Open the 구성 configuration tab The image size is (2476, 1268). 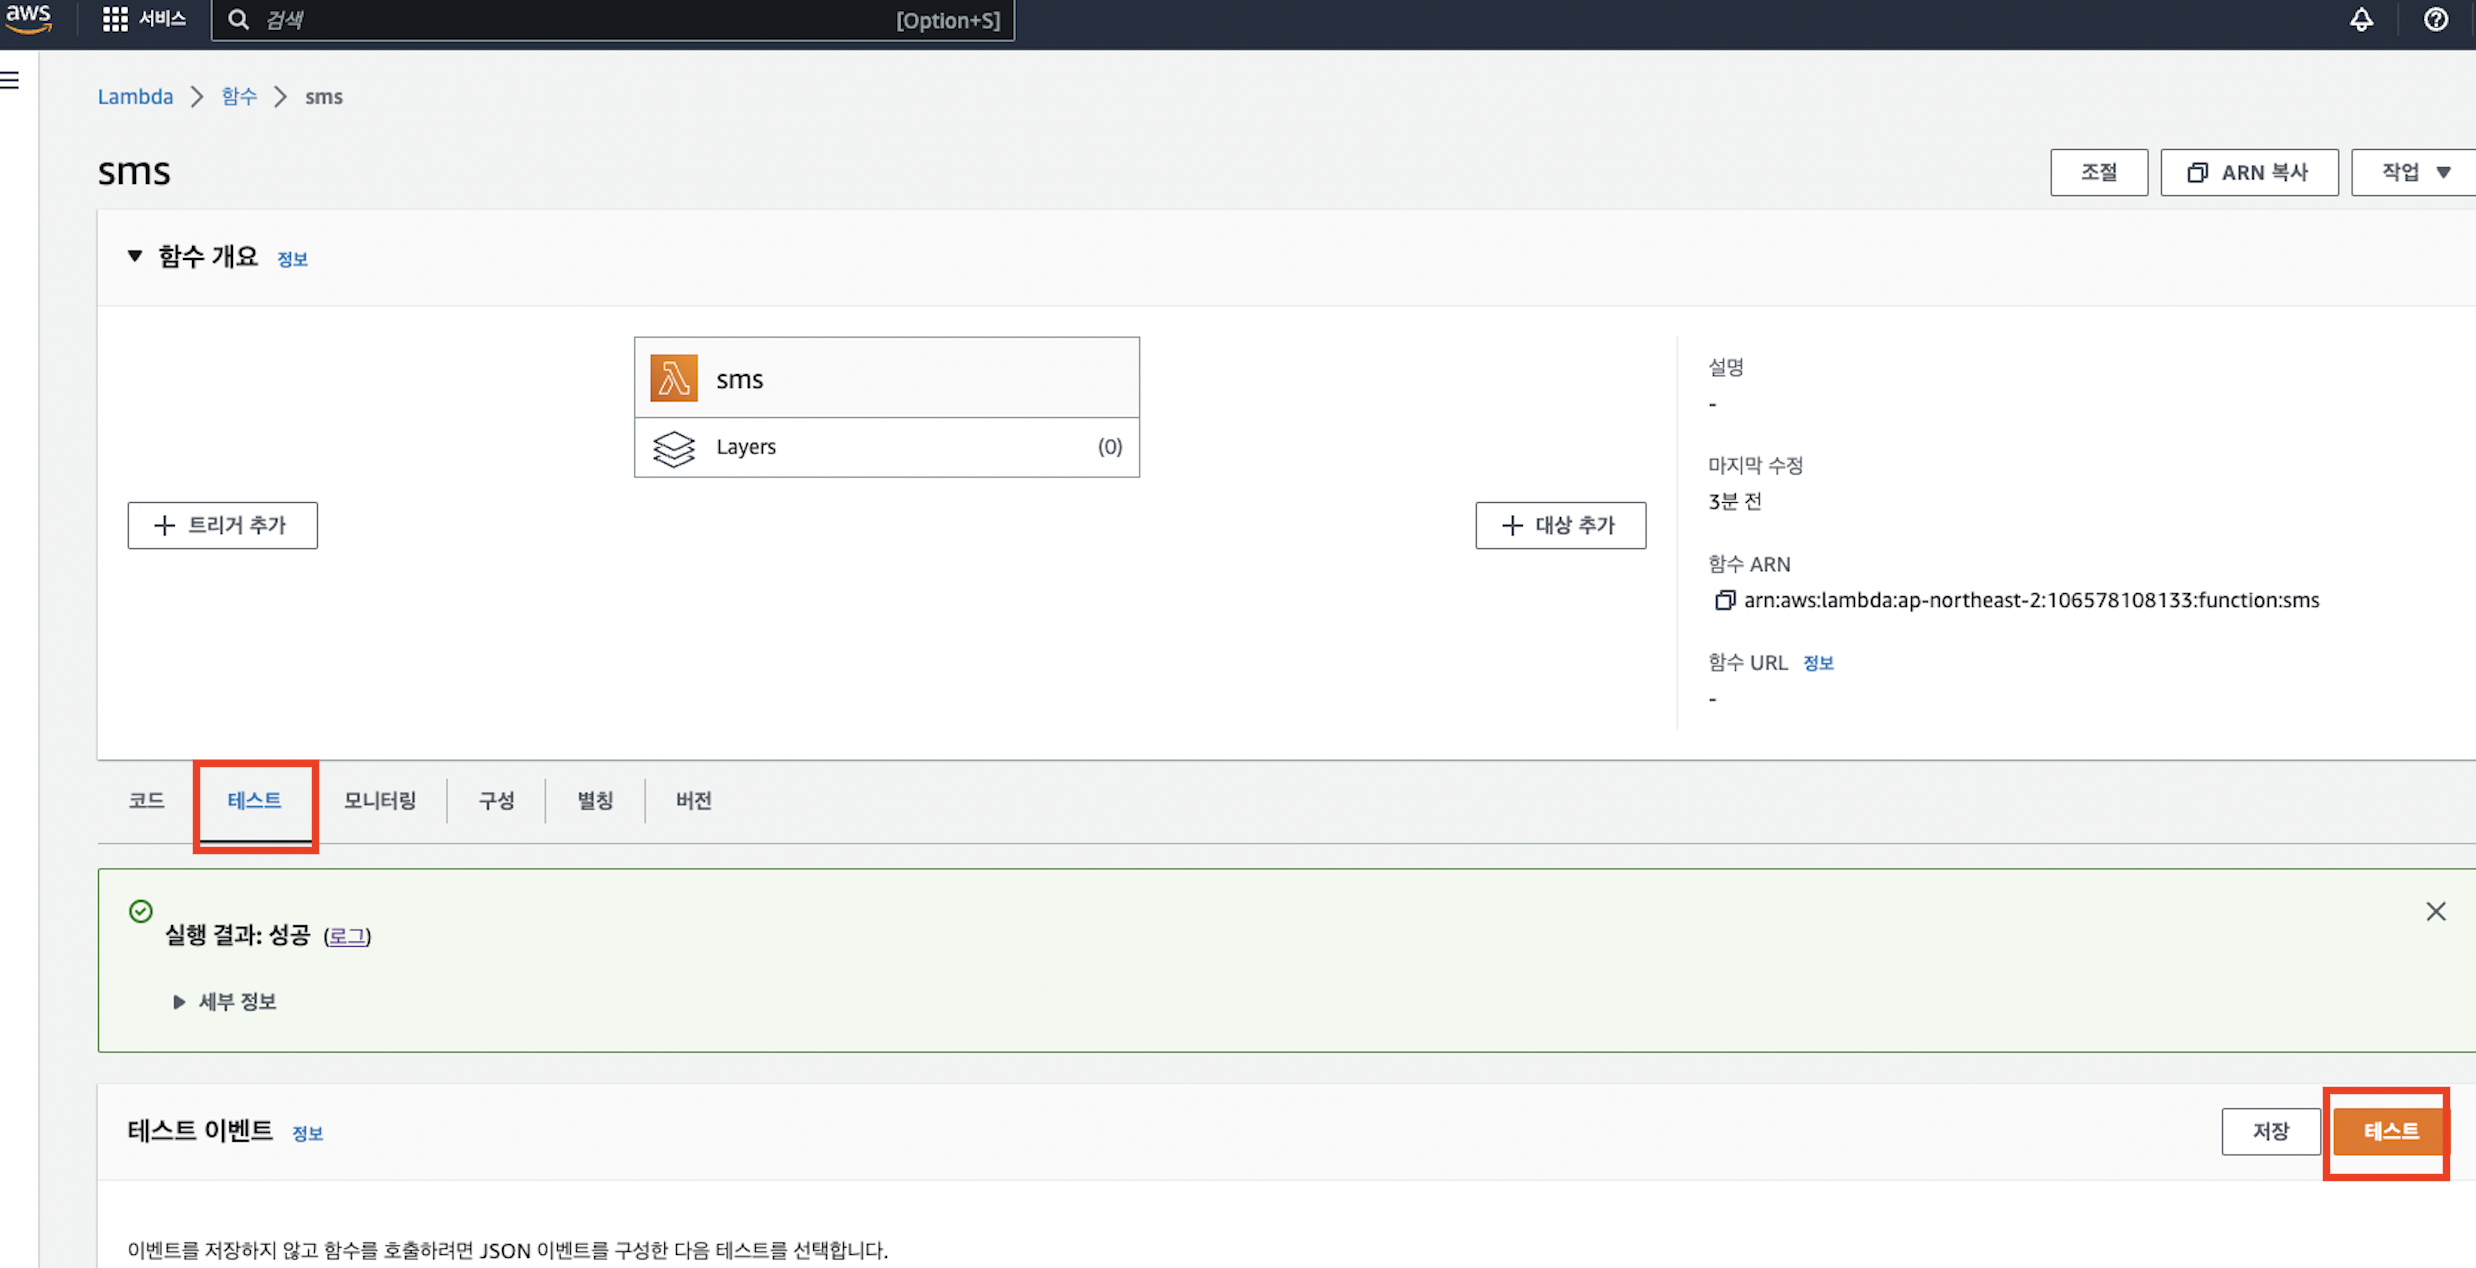coord(496,800)
